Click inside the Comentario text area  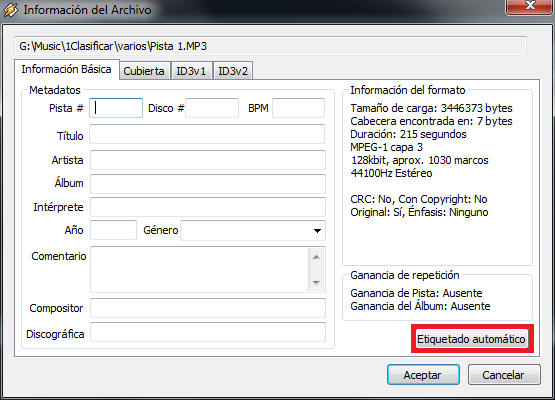tap(199, 270)
